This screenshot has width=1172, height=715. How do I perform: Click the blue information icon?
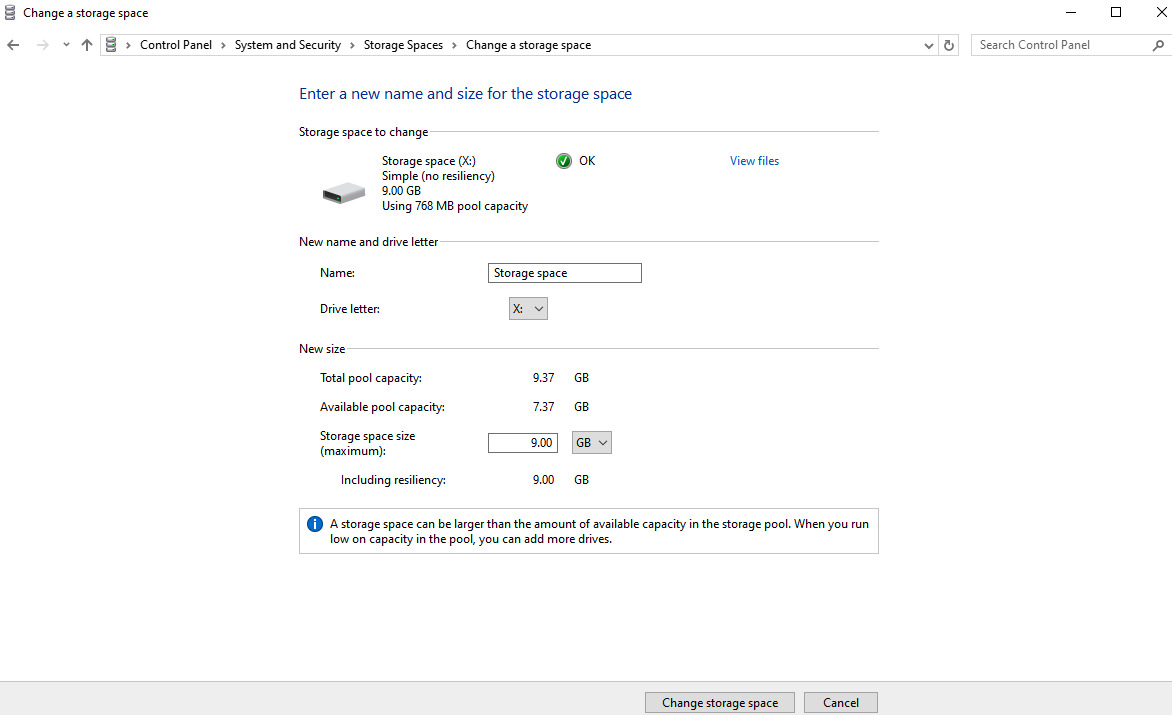coord(315,524)
